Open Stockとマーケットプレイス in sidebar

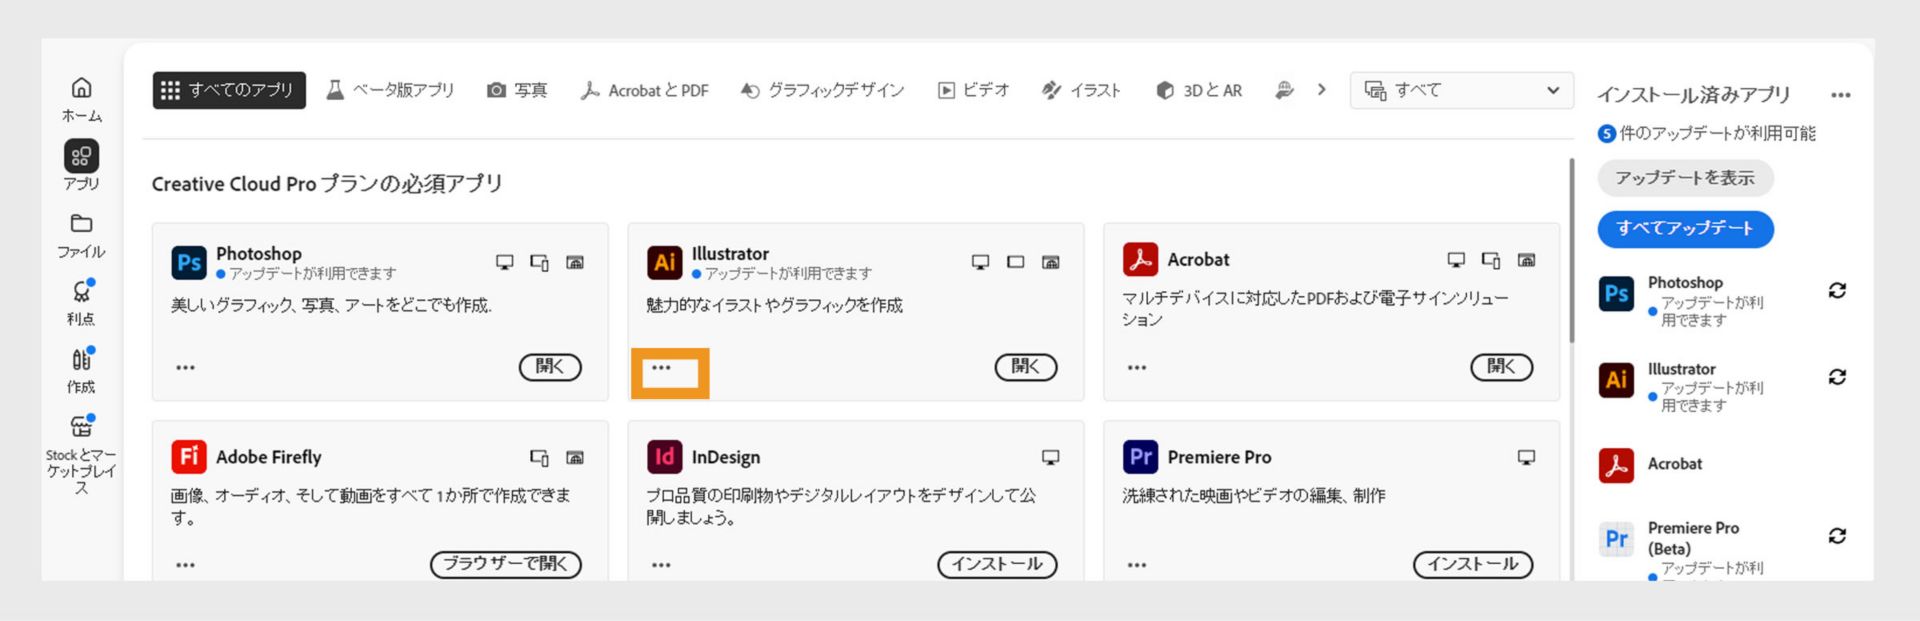coord(81,455)
